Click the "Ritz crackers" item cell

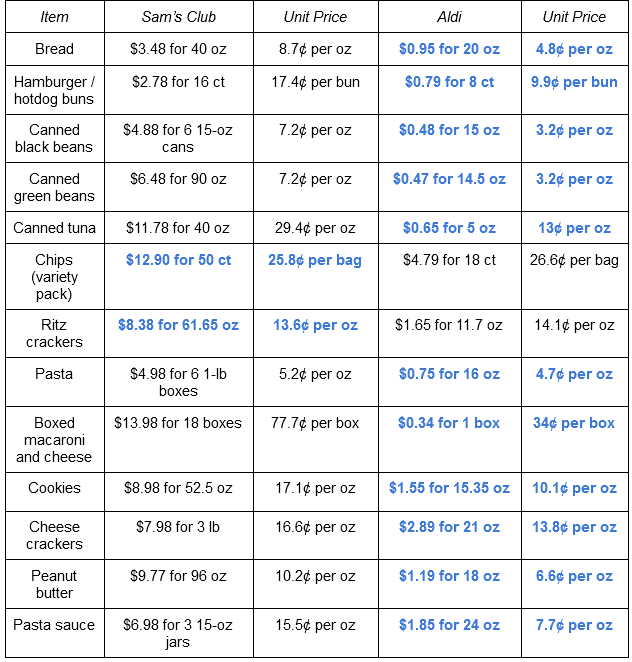[x=54, y=333]
